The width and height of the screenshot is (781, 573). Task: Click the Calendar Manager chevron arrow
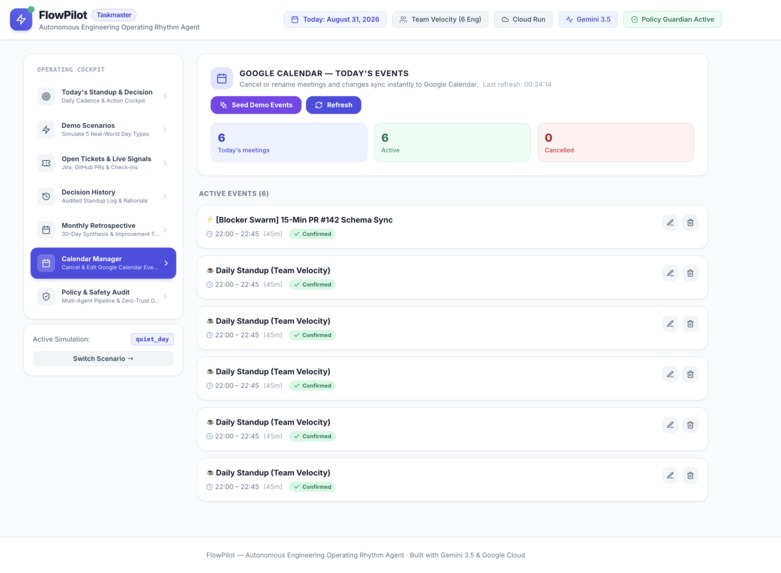166,263
